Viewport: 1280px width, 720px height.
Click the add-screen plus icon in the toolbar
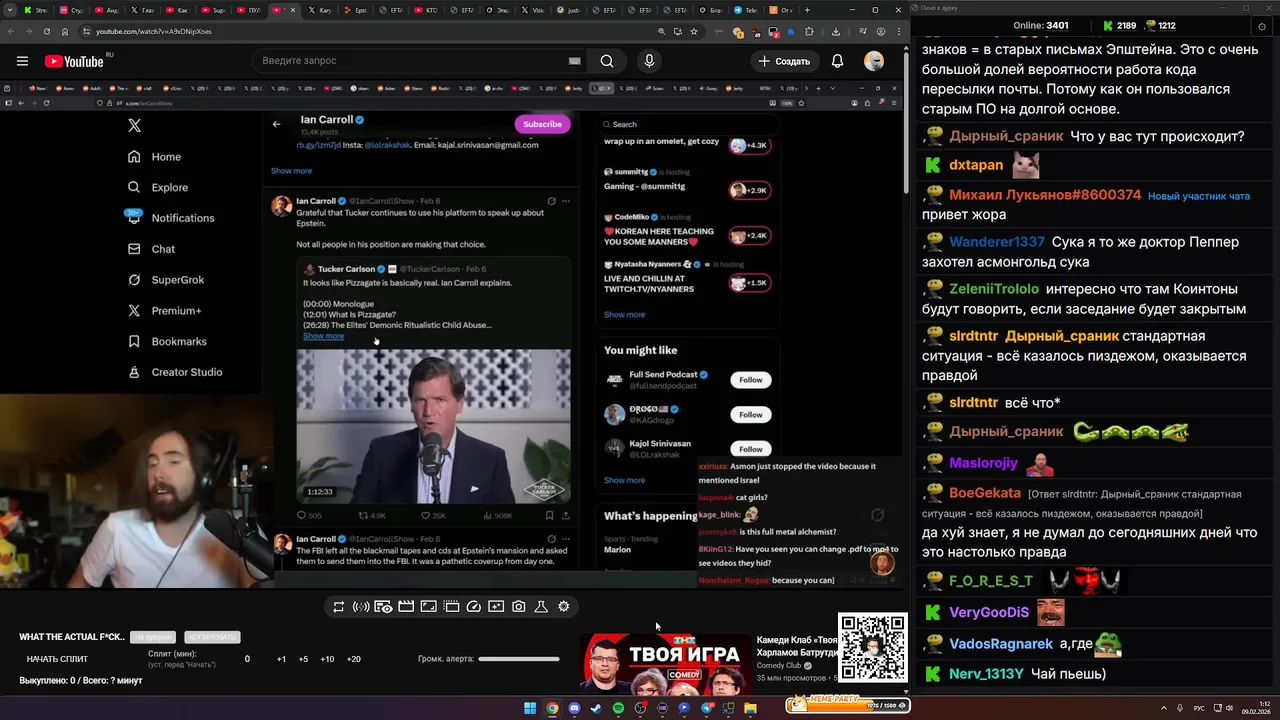tap(496, 607)
